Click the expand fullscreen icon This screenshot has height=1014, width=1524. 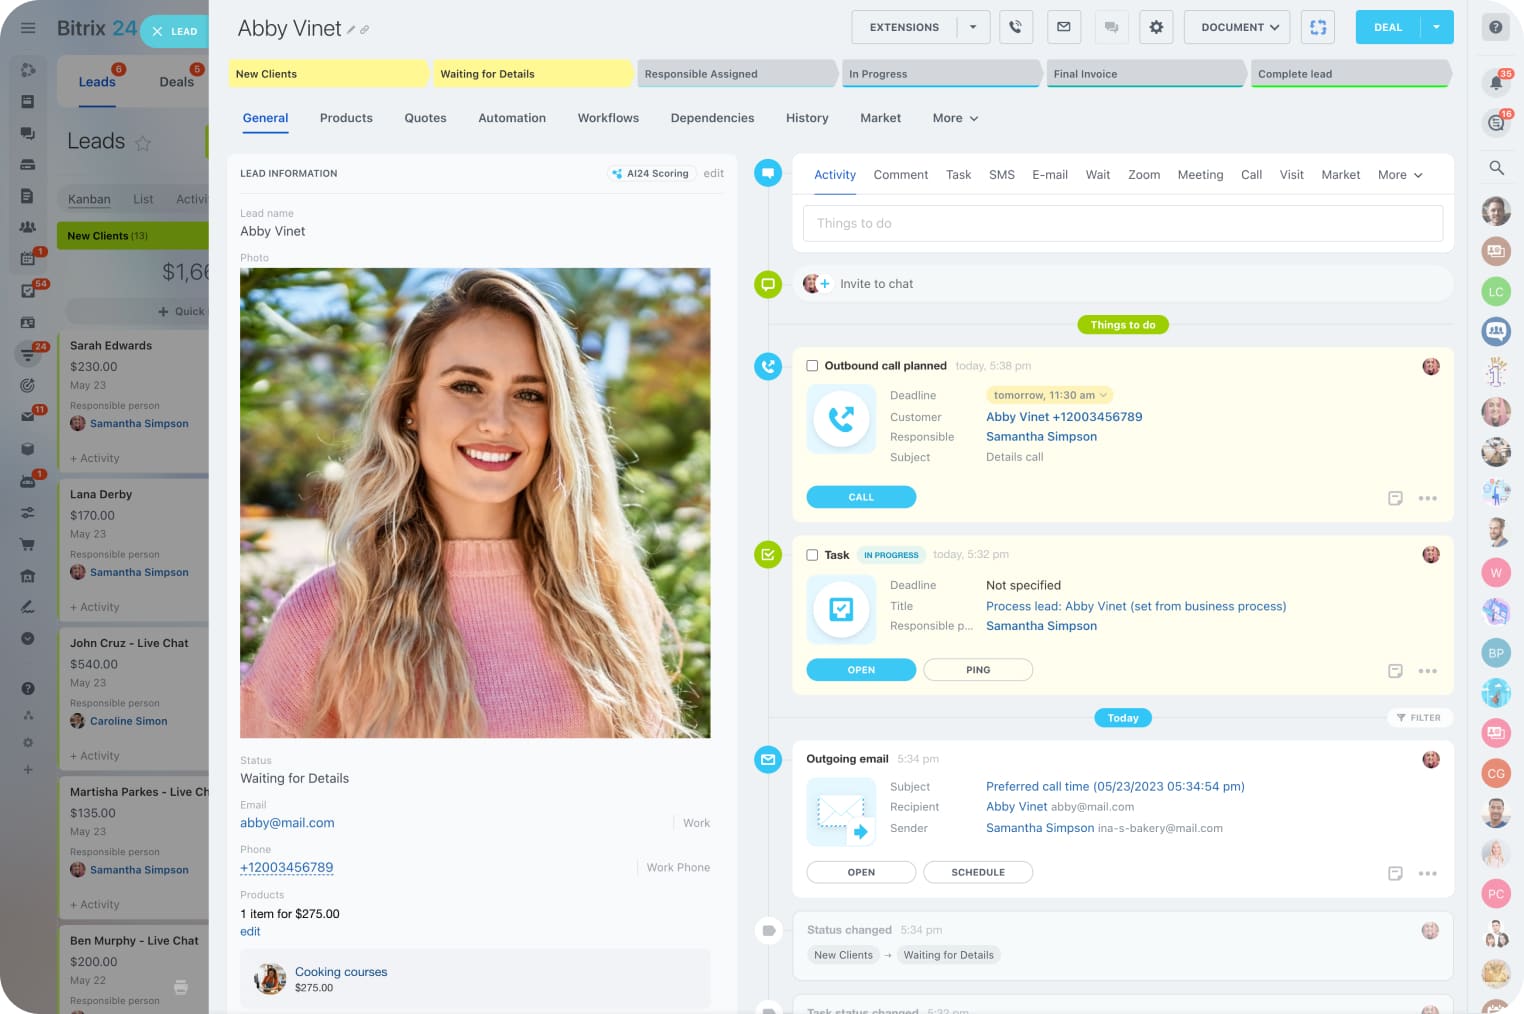[x=1318, y=27]
